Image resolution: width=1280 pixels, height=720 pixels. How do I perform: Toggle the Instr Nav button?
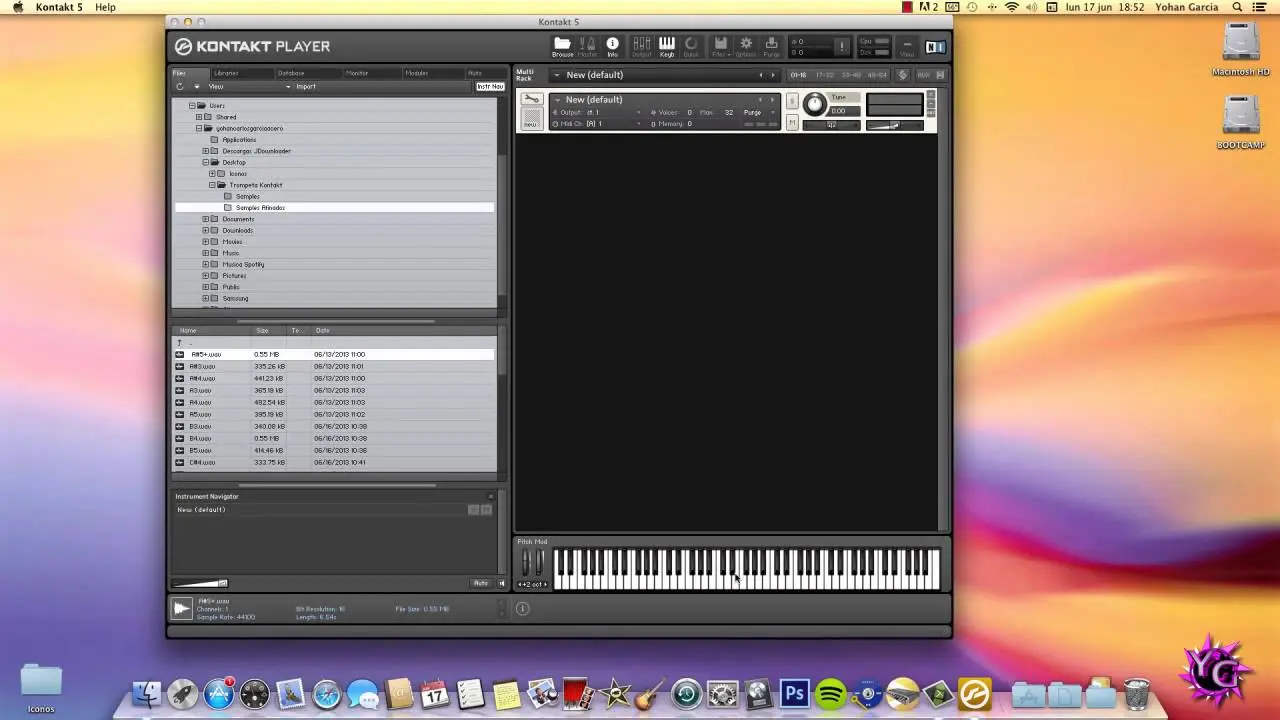[x=489, y=87]
